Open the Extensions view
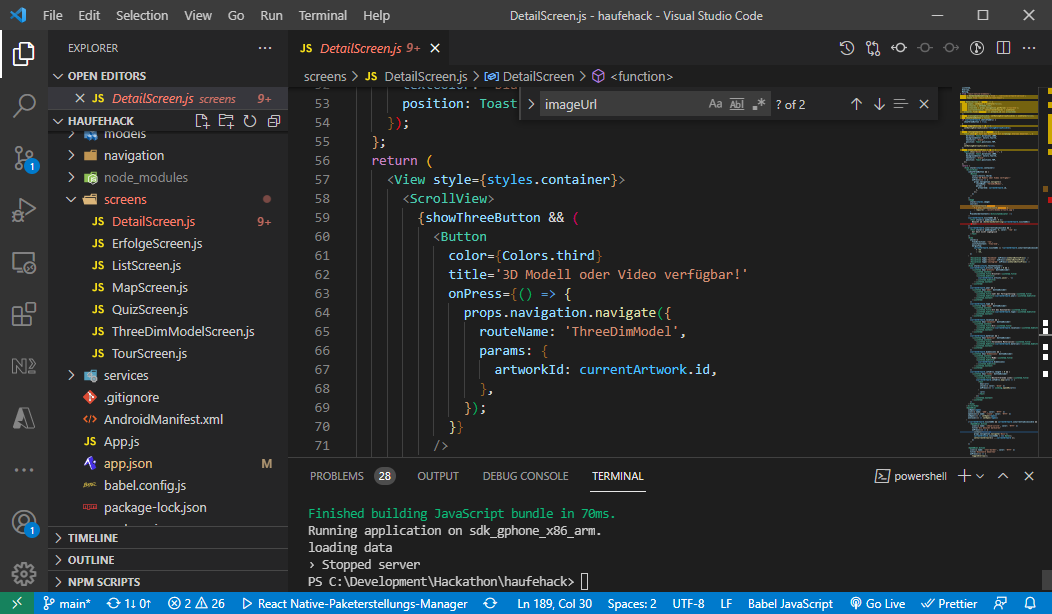The image size is (1052, 614). tap(24, 315)
